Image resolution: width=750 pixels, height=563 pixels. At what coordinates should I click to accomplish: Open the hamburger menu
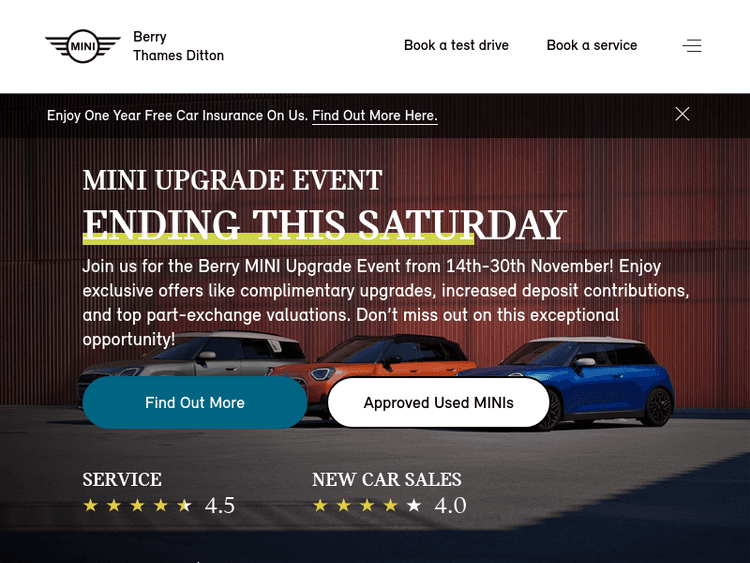pos(692,46)
